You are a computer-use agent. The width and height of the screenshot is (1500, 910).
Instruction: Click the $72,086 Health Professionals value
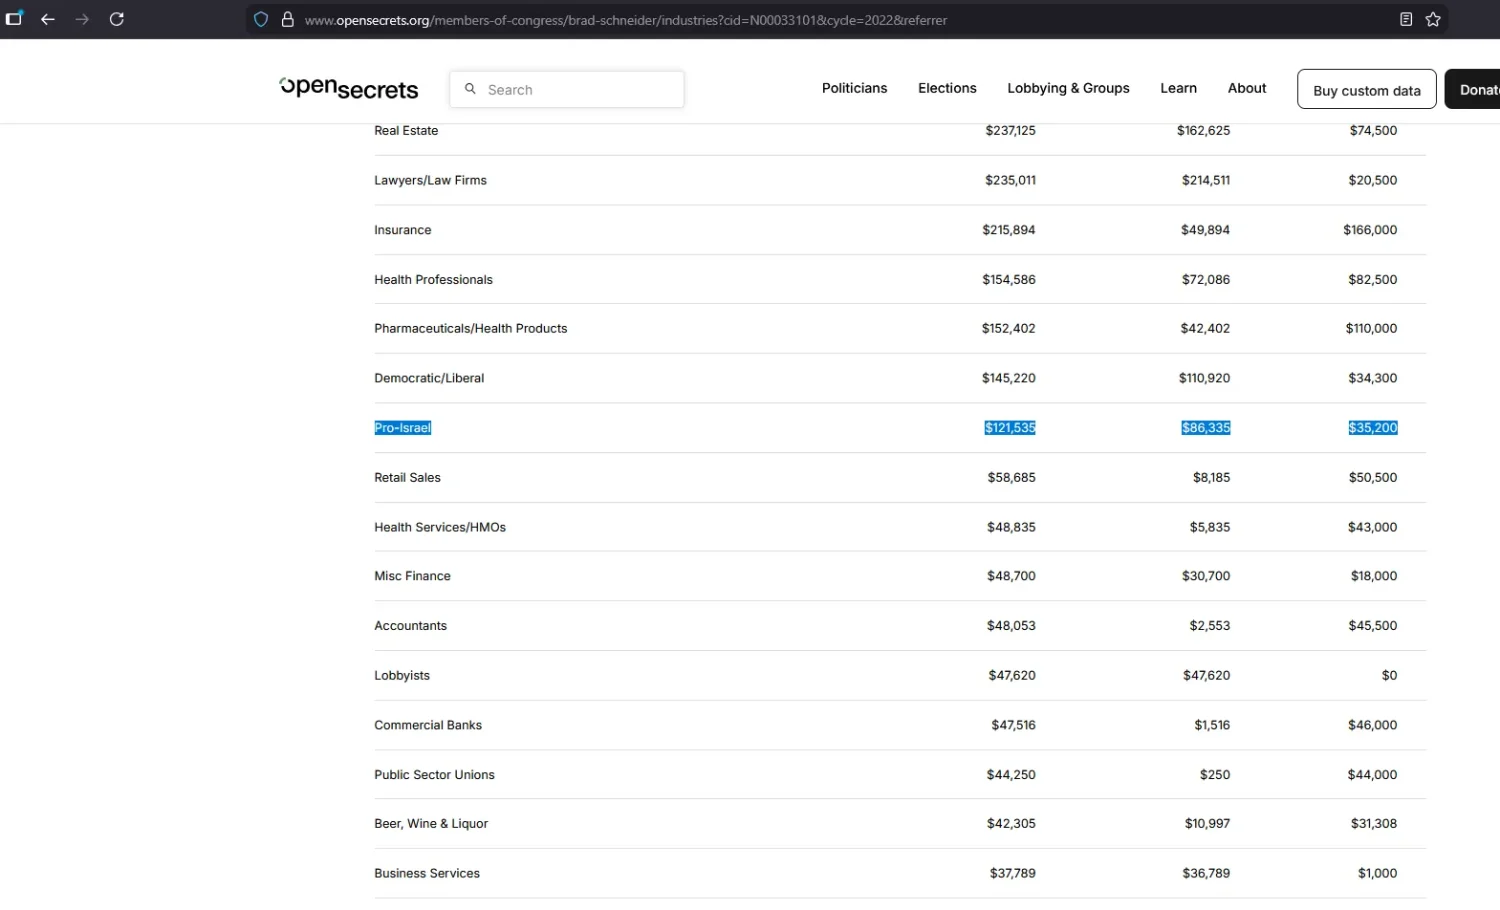coord(1206,280)
